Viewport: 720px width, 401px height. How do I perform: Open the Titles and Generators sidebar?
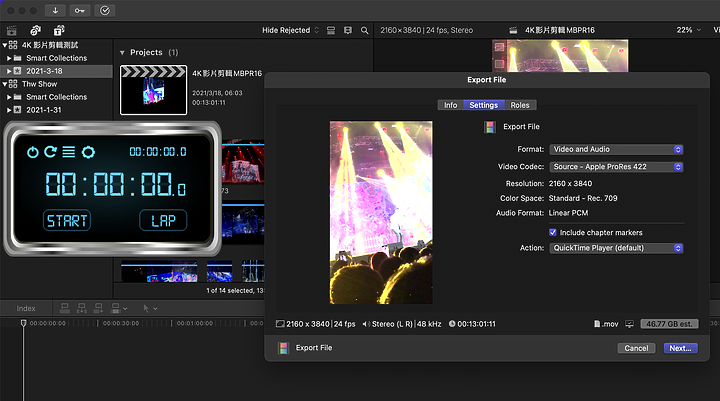59,30
